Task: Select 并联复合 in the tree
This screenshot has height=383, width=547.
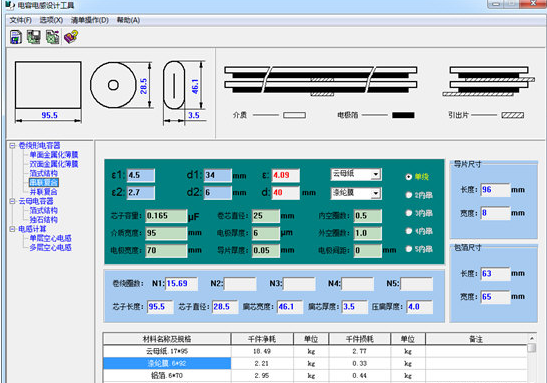Action: (x=44, y=192)
